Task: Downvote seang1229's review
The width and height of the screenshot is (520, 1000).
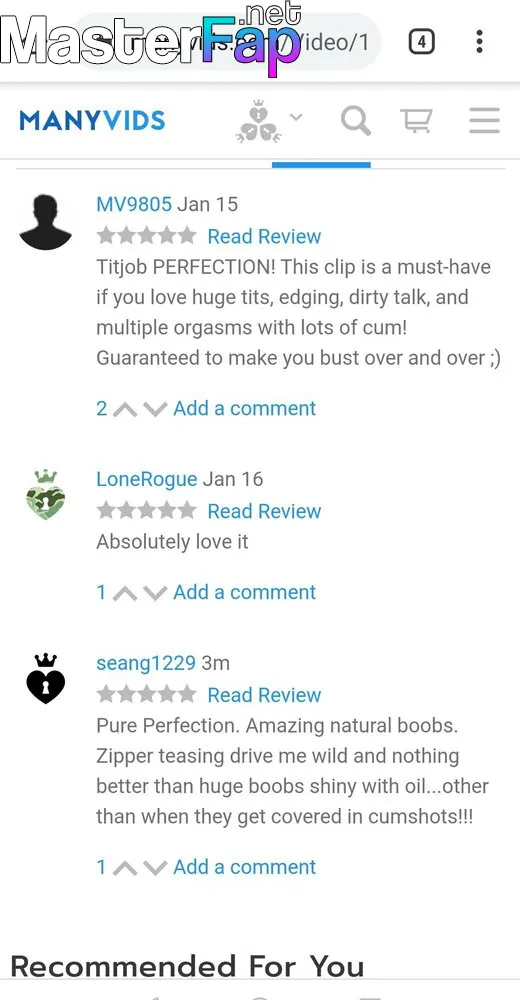Action: [x=155, y=868]
